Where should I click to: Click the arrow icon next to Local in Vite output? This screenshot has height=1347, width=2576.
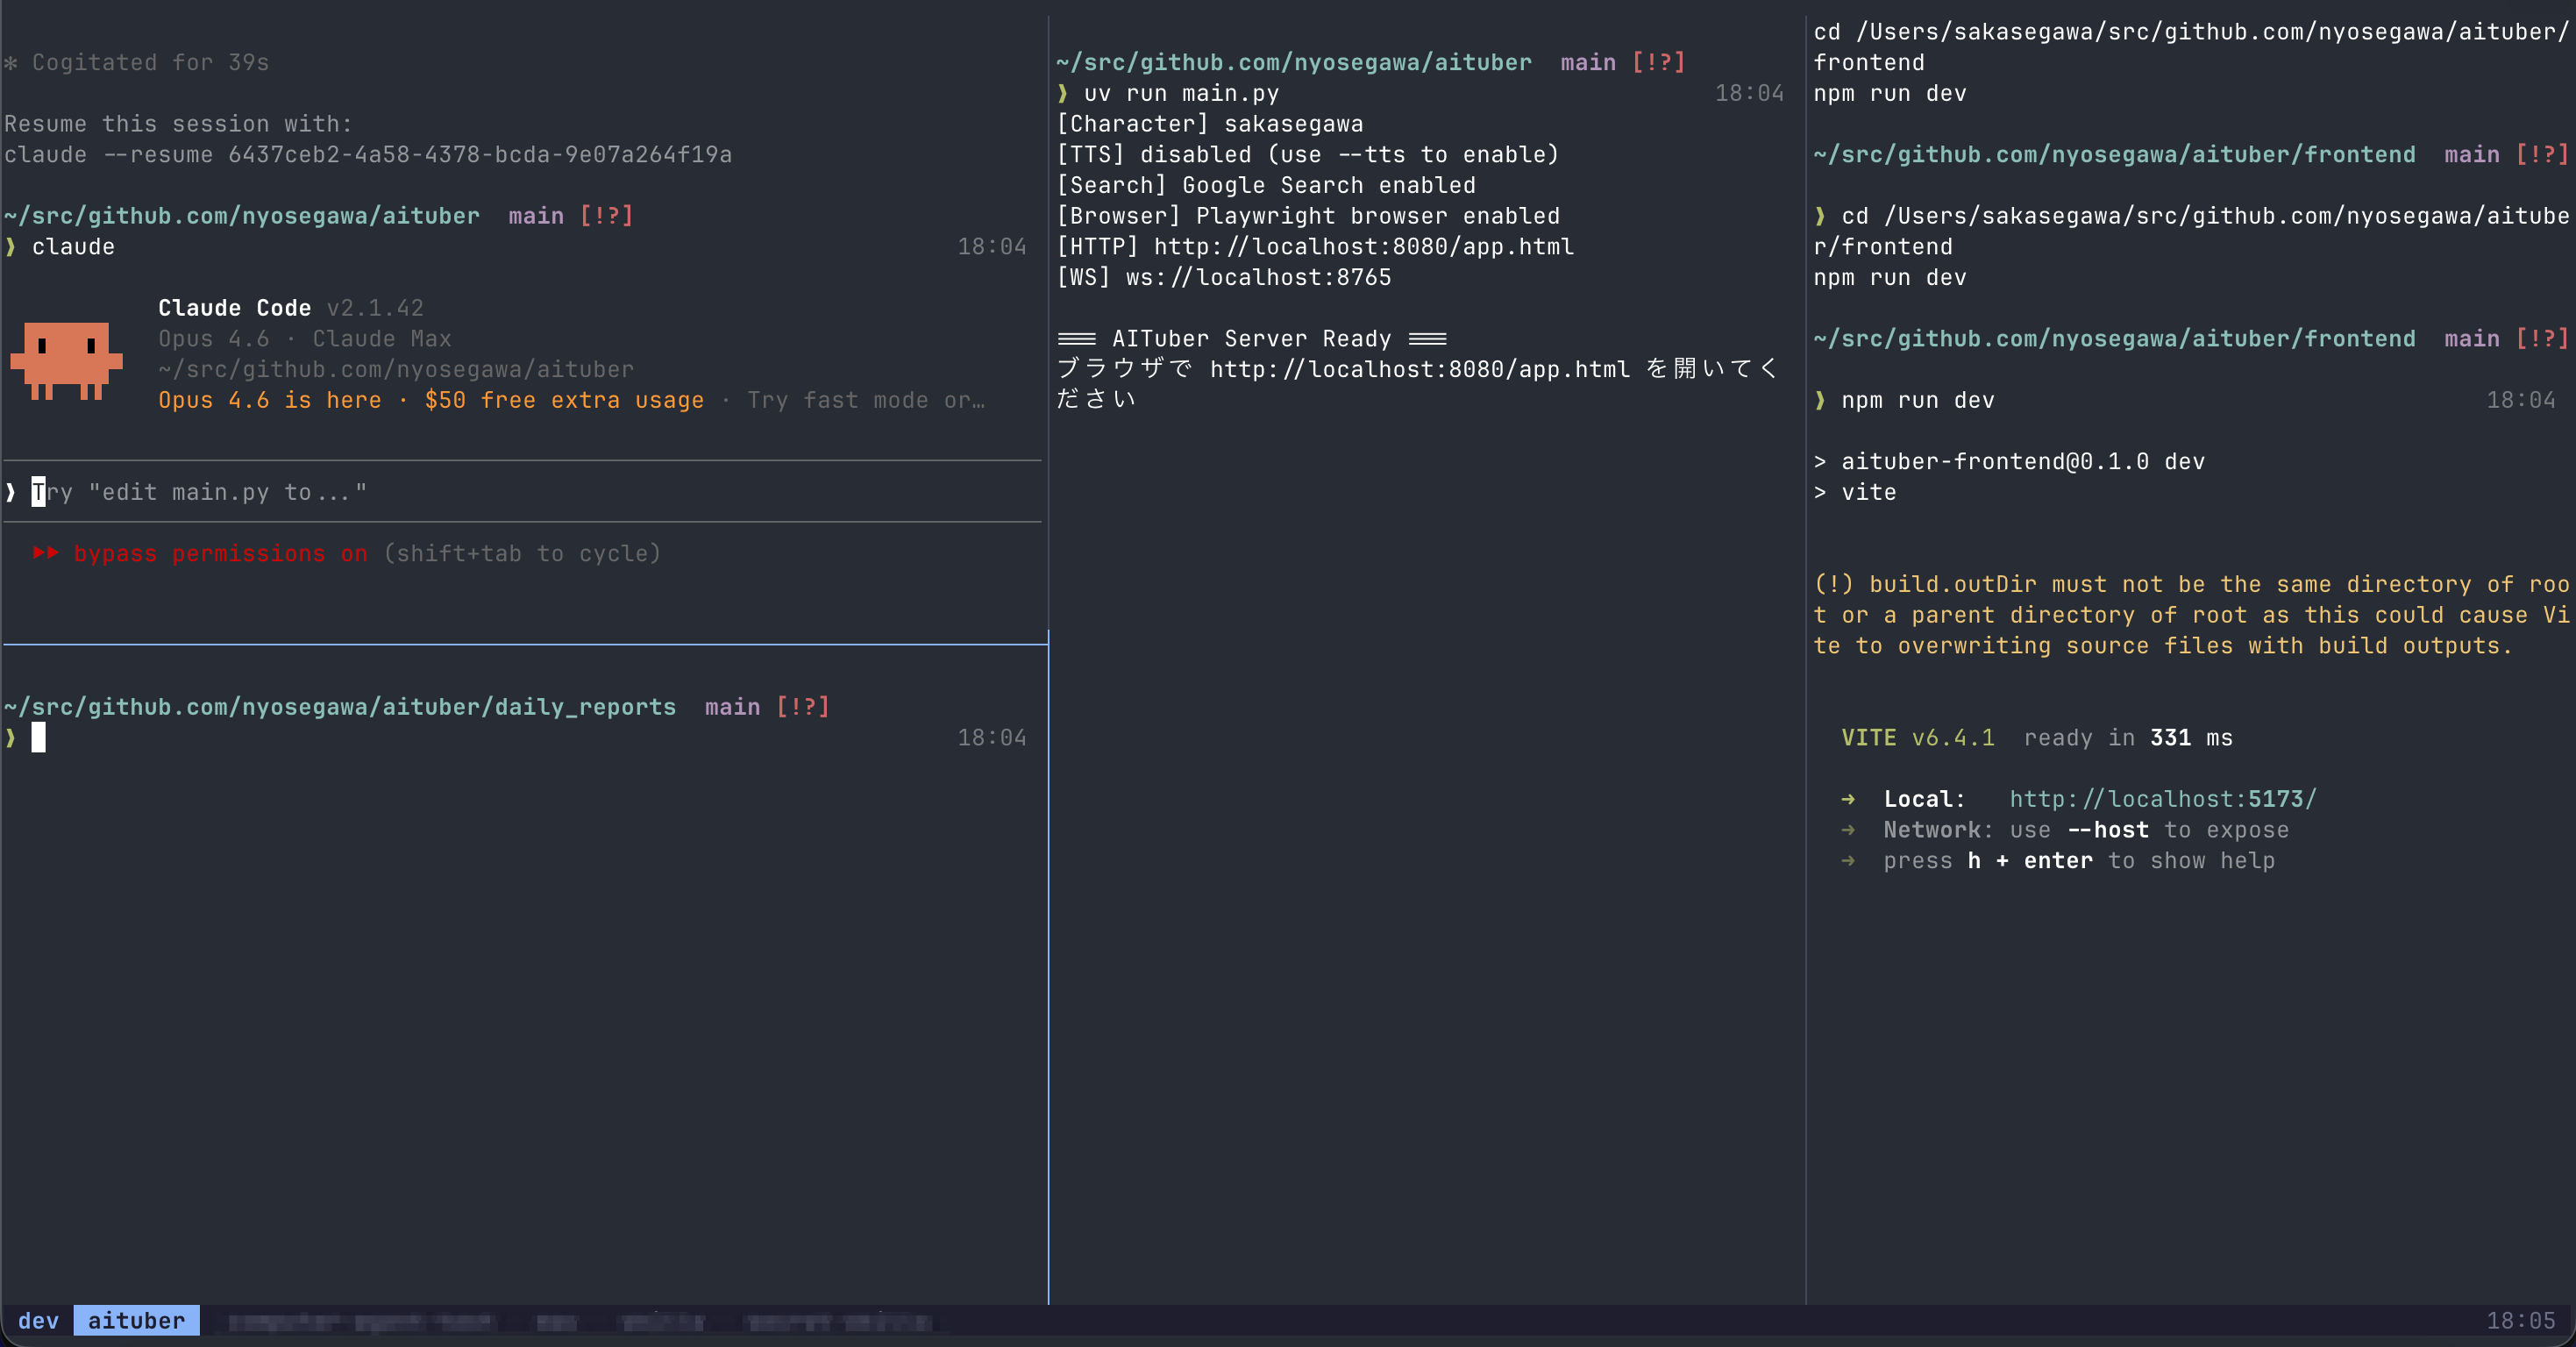click(1848, 798)
